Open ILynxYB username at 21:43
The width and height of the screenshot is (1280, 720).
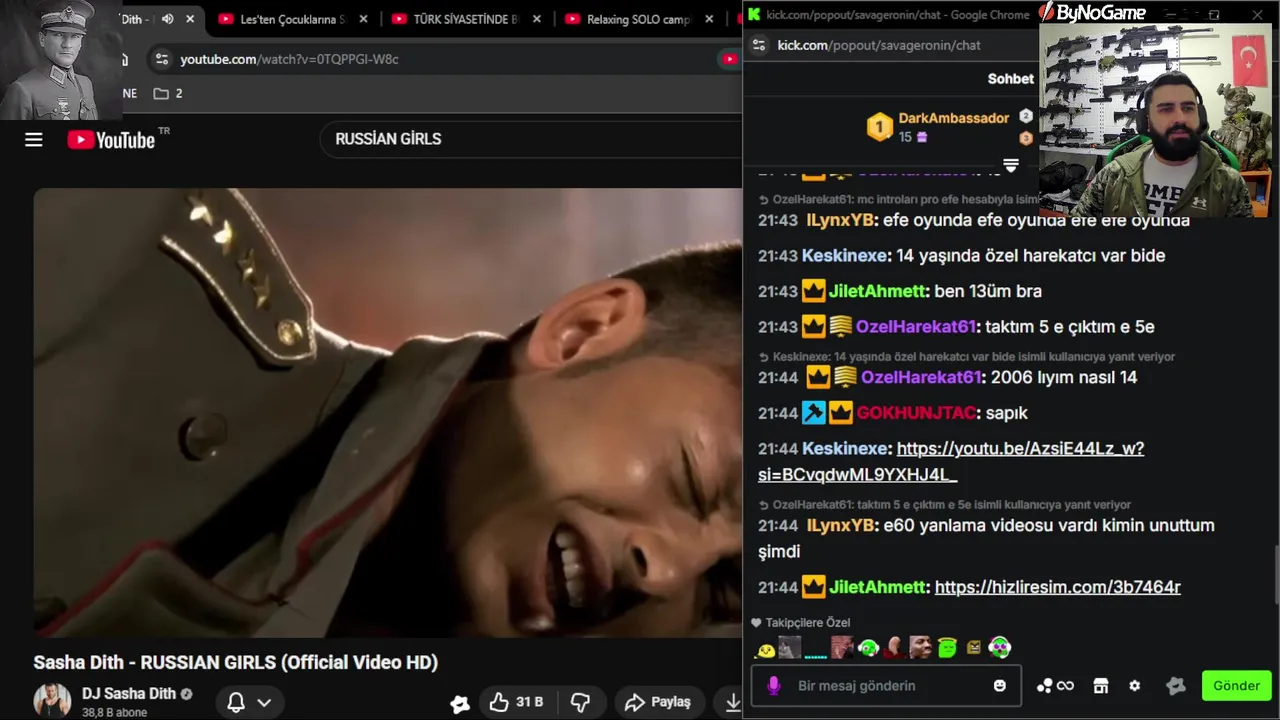pos(841,220)
